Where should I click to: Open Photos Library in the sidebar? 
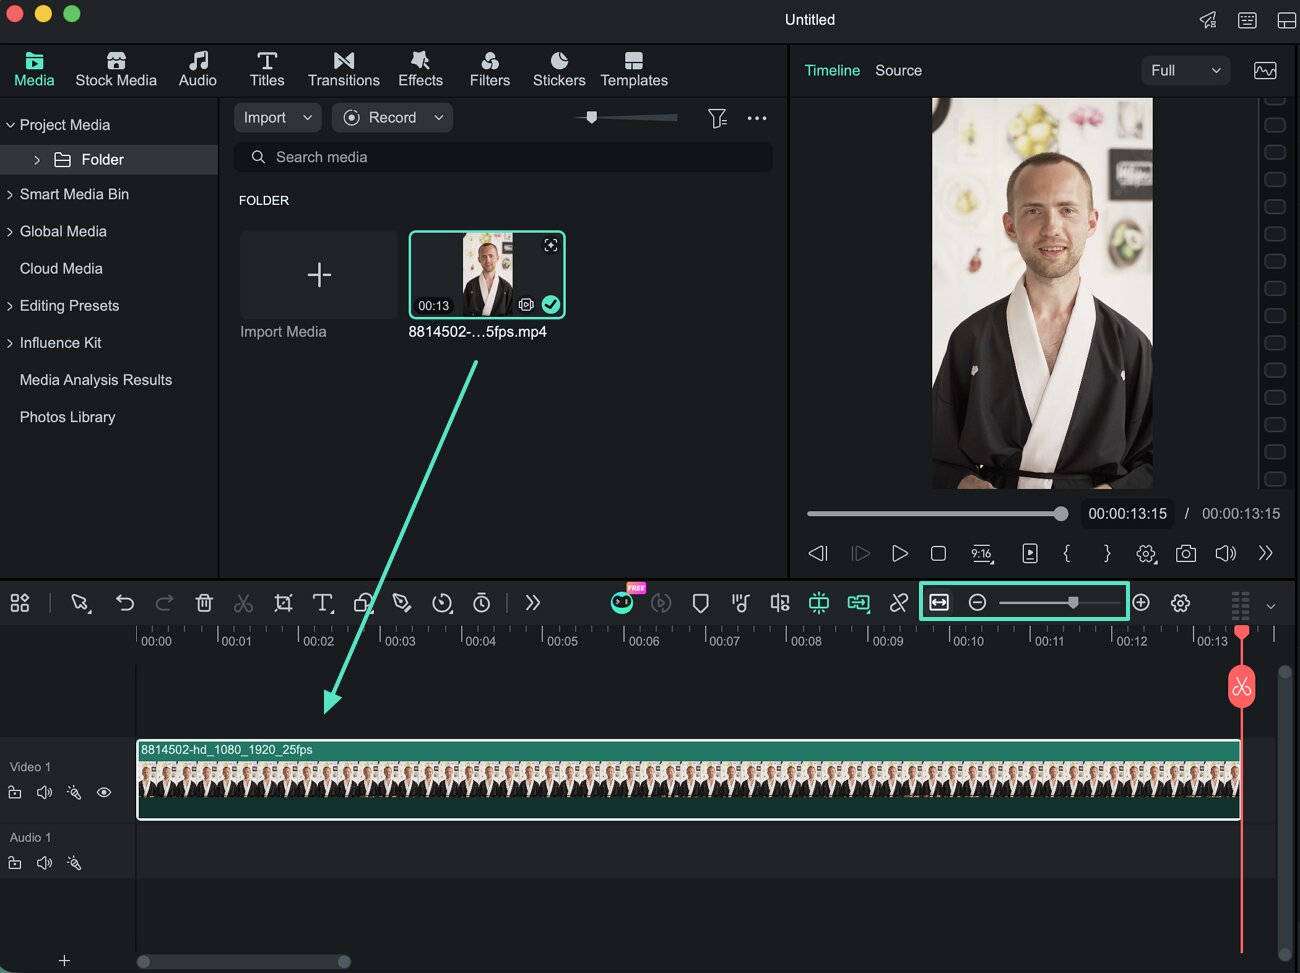pyautogui.click(x=68, y=417)
